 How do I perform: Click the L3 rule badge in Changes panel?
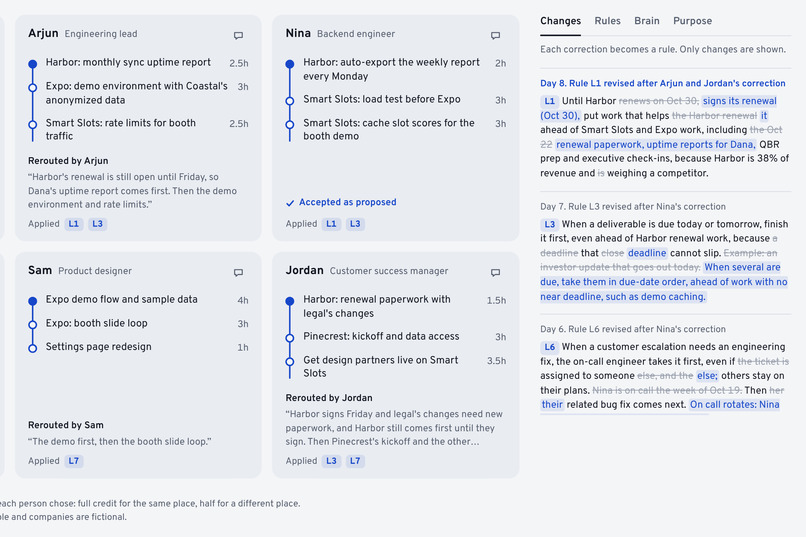(x=549, y=224)
